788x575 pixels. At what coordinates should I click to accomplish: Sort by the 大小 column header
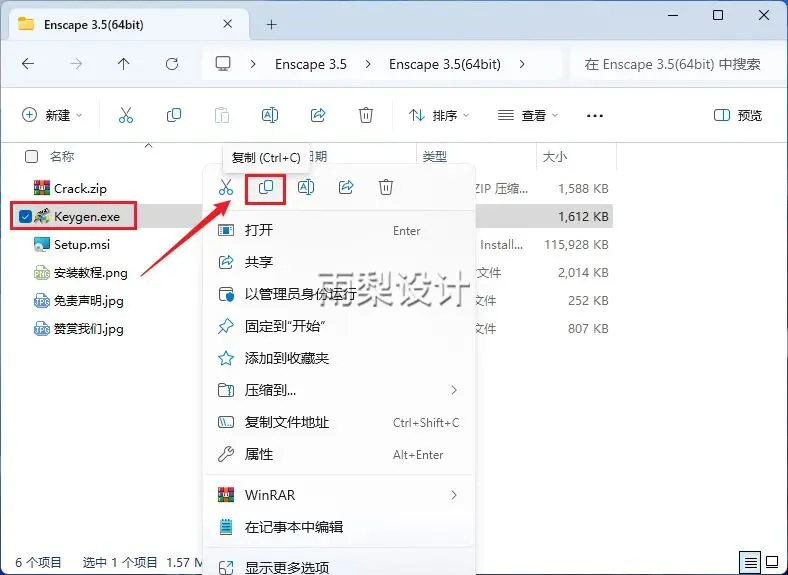[x=555, y=157]
